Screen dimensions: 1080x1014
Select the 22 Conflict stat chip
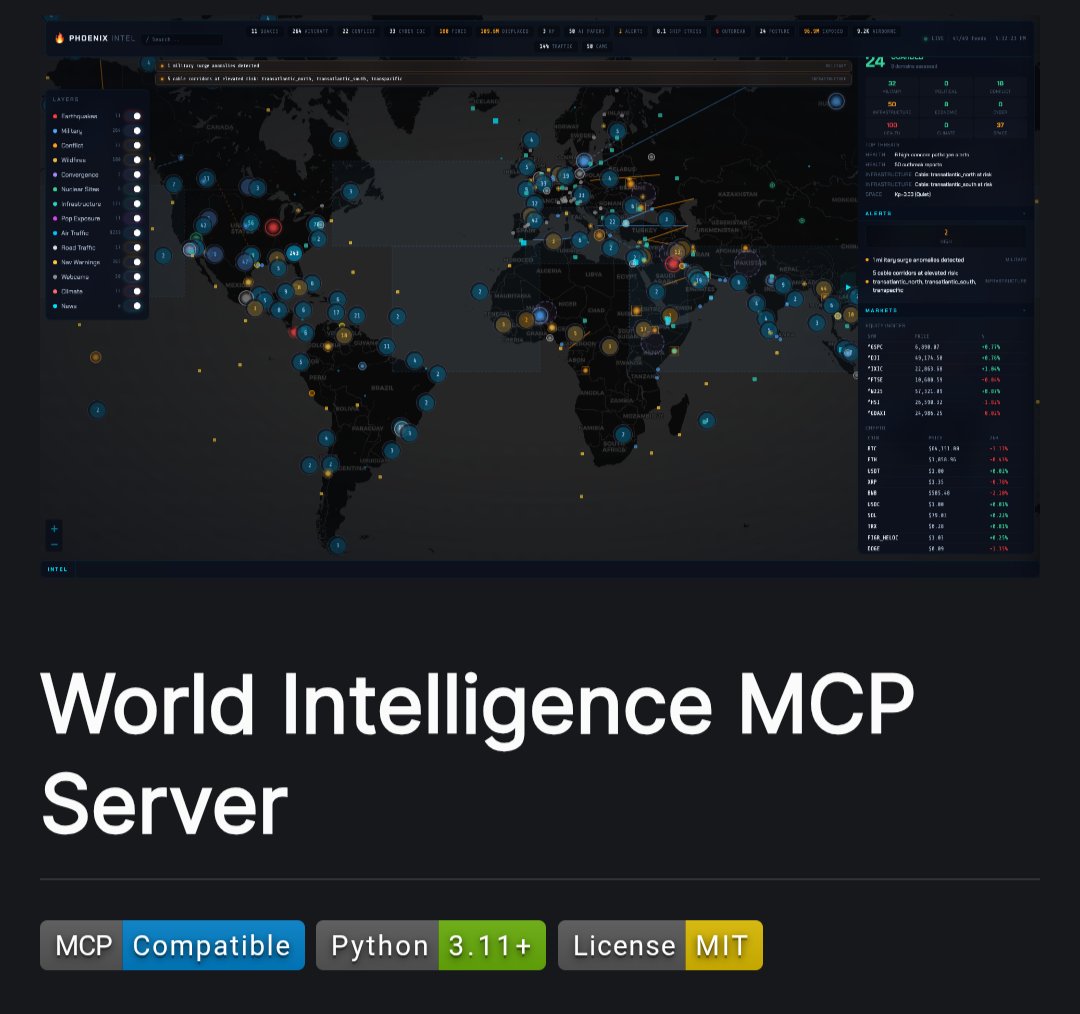pos(359,31)
